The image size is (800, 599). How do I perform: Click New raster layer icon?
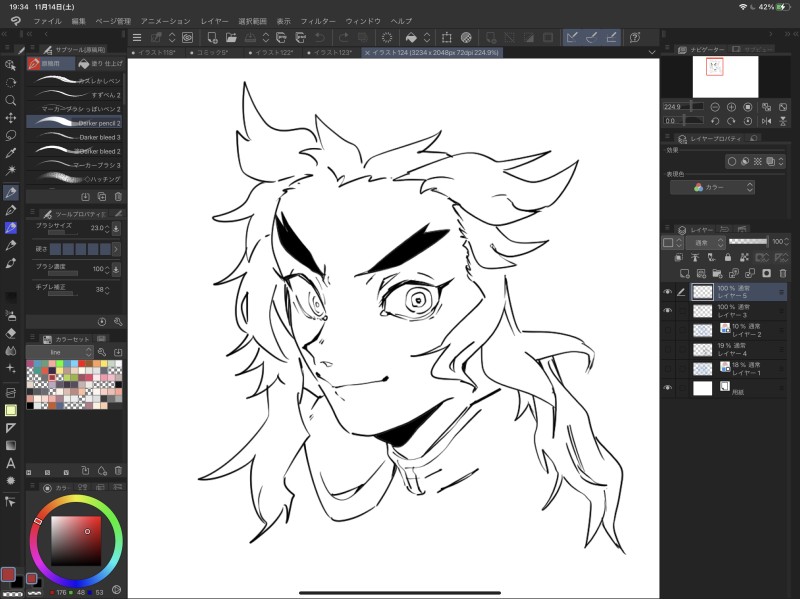[685, 273]
